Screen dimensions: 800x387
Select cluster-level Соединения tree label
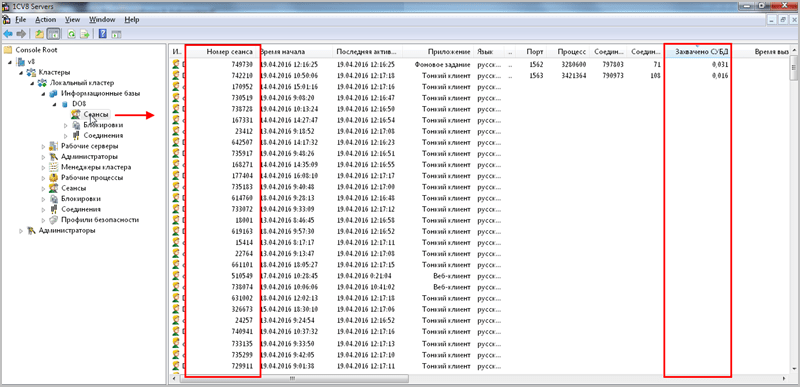point(81,209)
